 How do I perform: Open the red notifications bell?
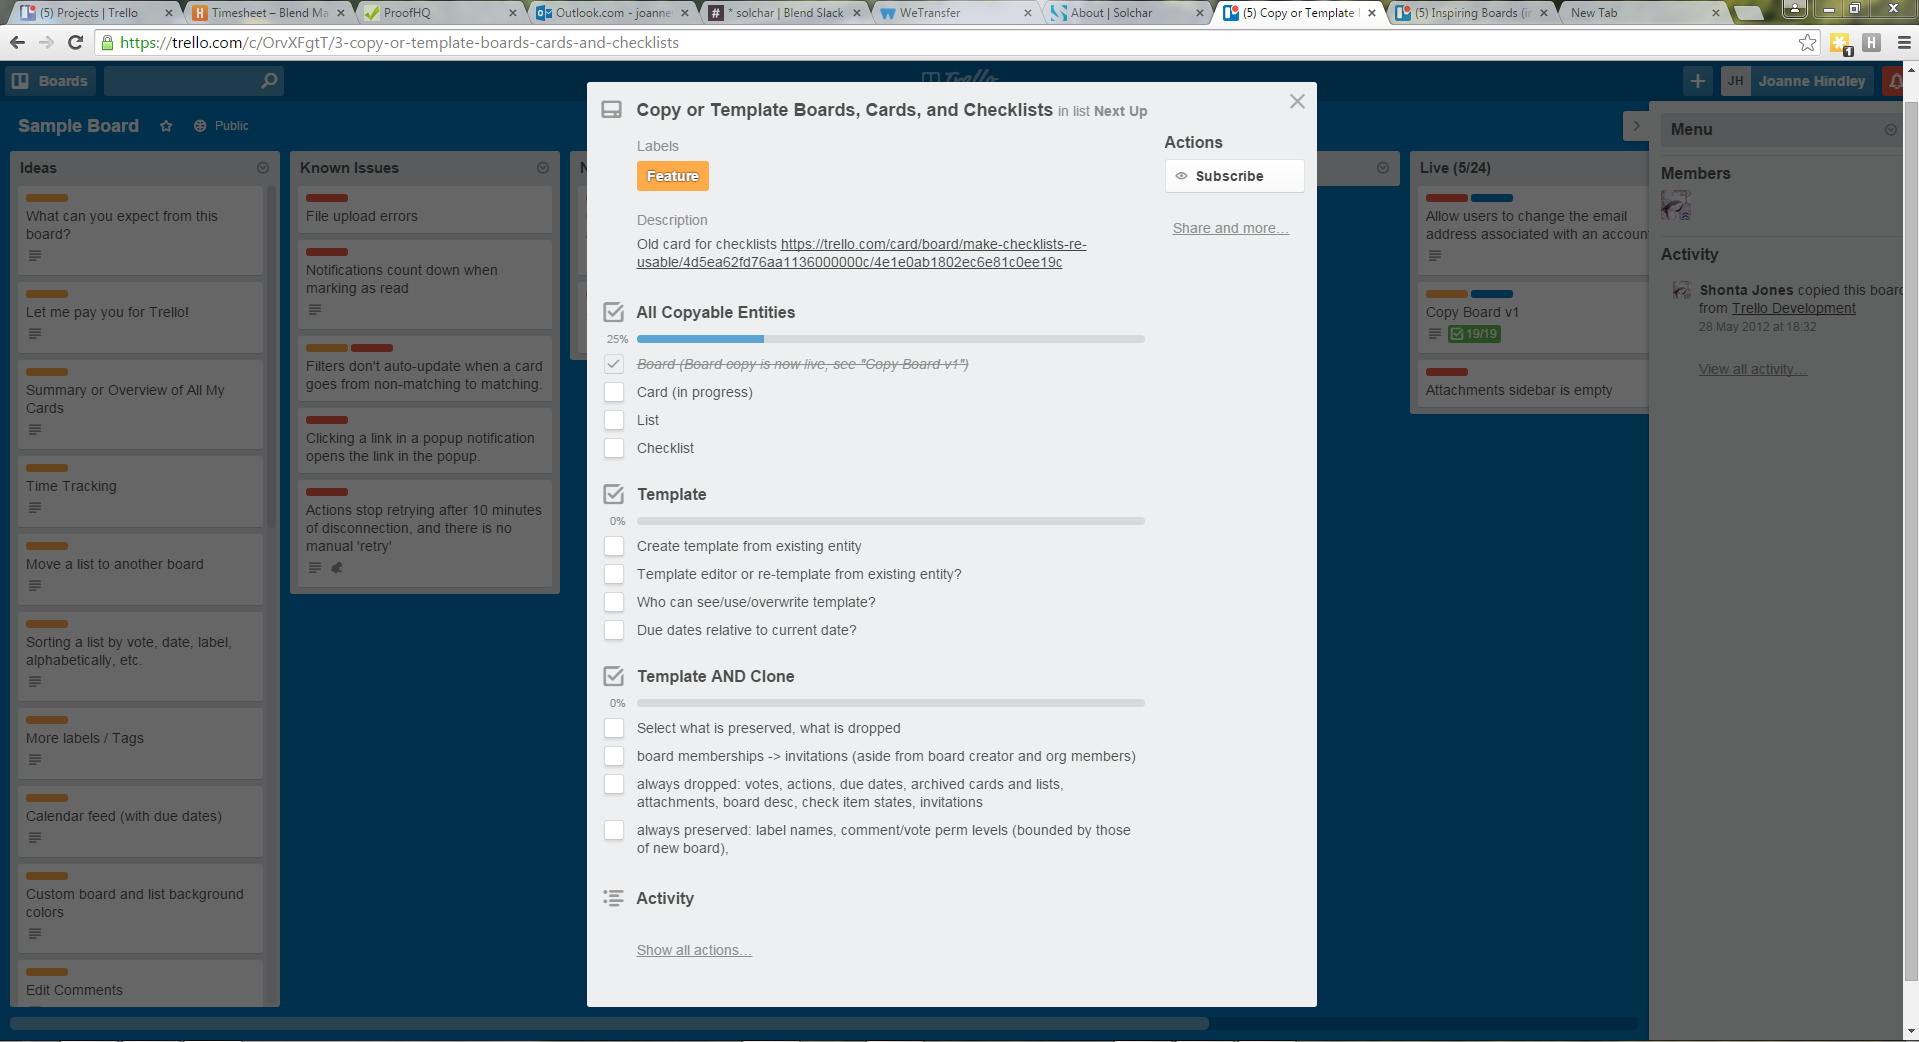coord(1896,81)
